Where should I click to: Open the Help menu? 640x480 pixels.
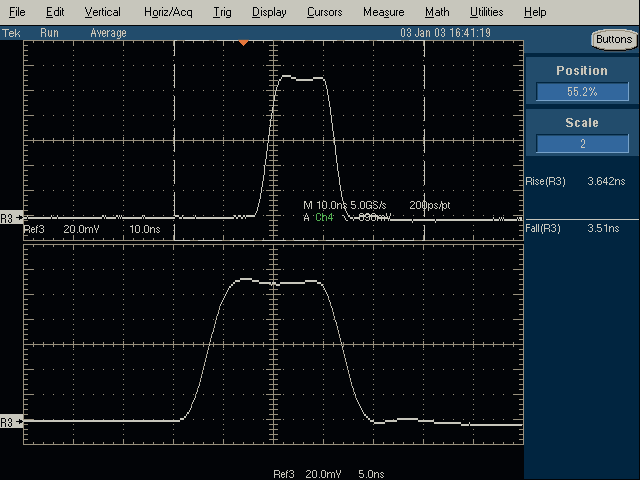point(535,12)
